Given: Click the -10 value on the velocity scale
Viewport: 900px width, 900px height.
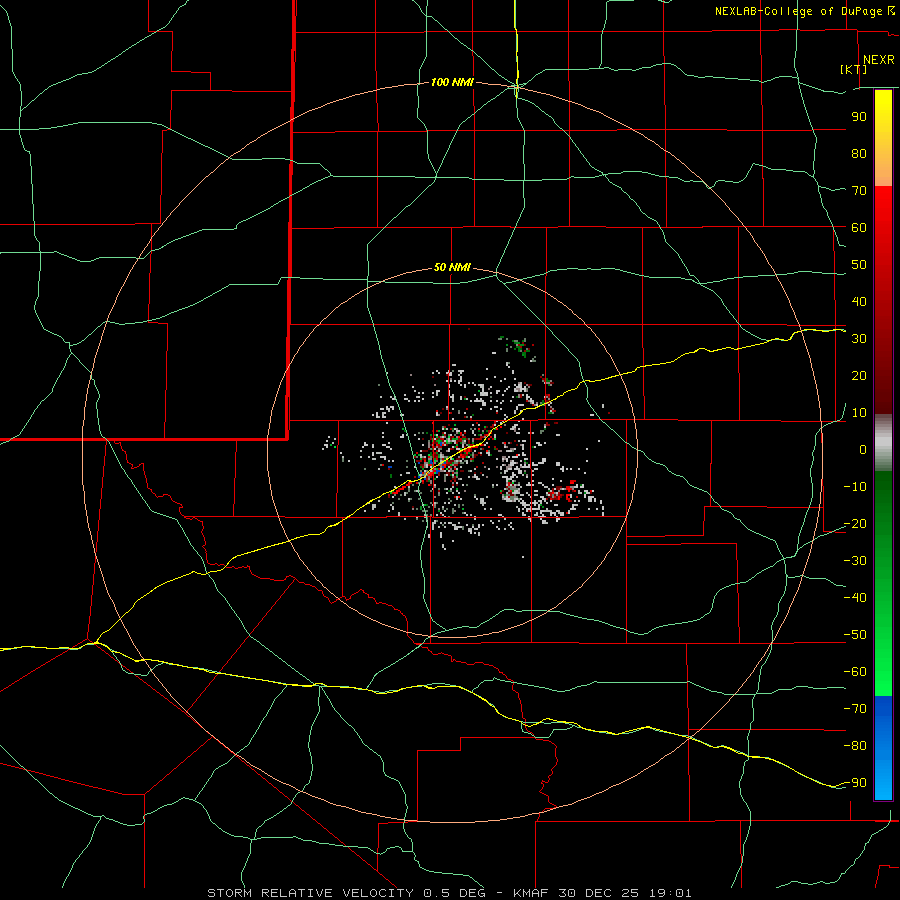Looking at the screenshot, I should click(855, 487).
